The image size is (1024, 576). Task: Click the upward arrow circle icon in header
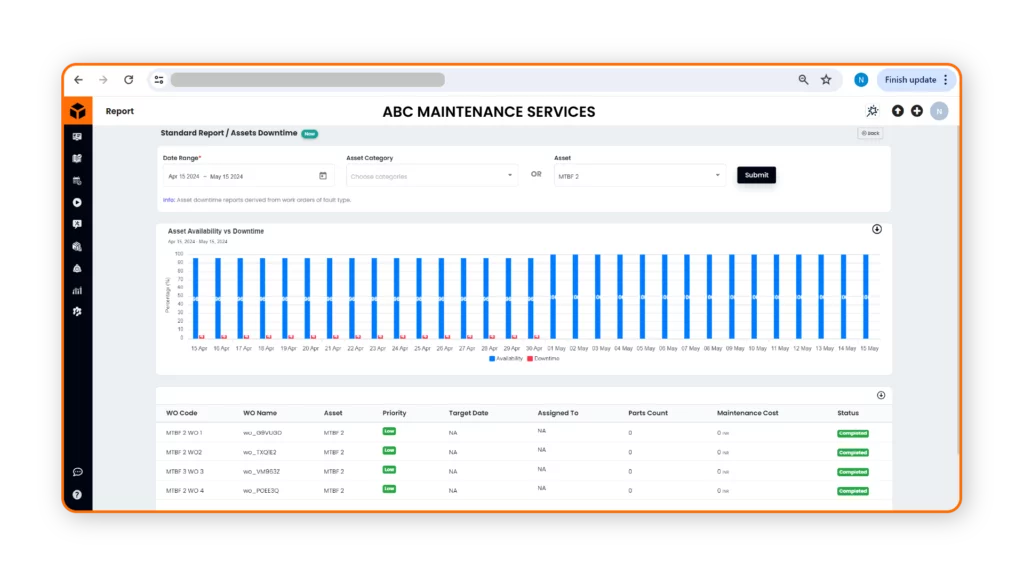point(898,111)
